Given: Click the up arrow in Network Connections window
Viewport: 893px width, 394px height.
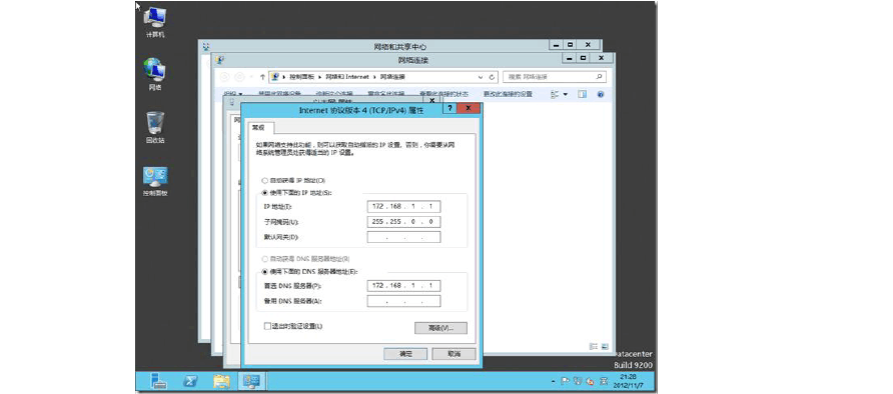Looking at the screenshot, I should (263, 77).
